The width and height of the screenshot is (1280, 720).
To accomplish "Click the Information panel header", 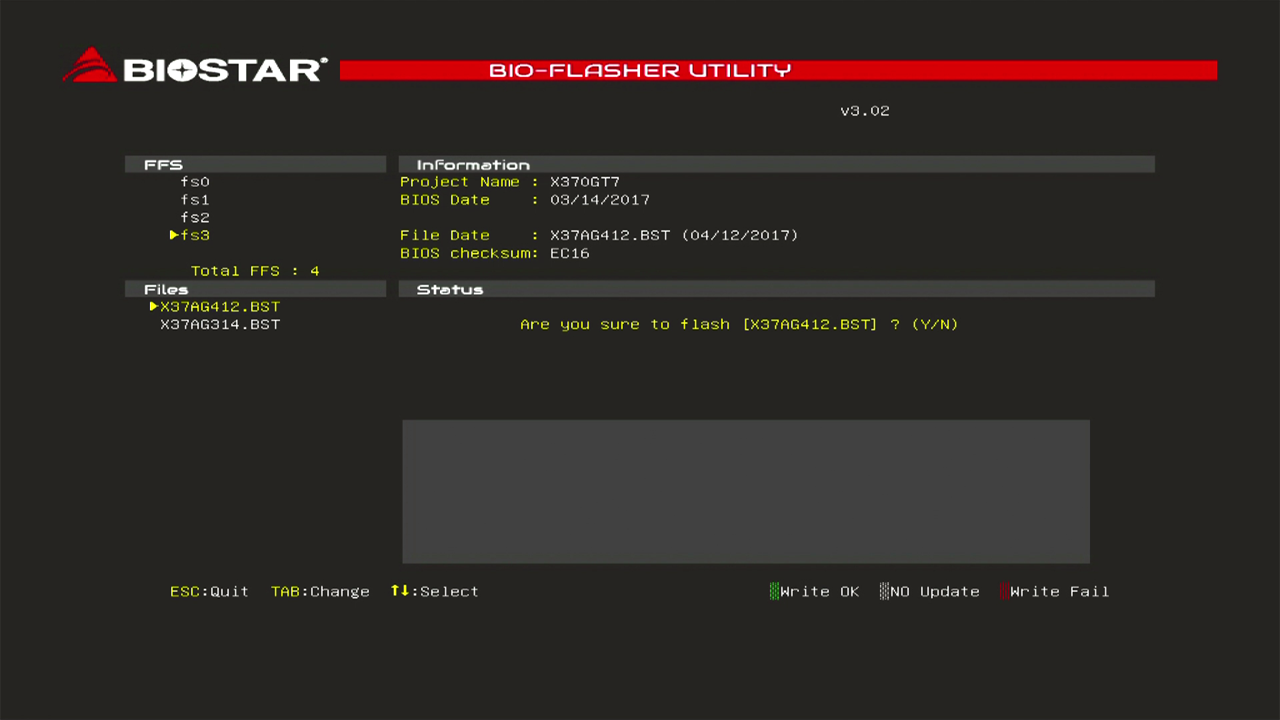I will (777, 164).
